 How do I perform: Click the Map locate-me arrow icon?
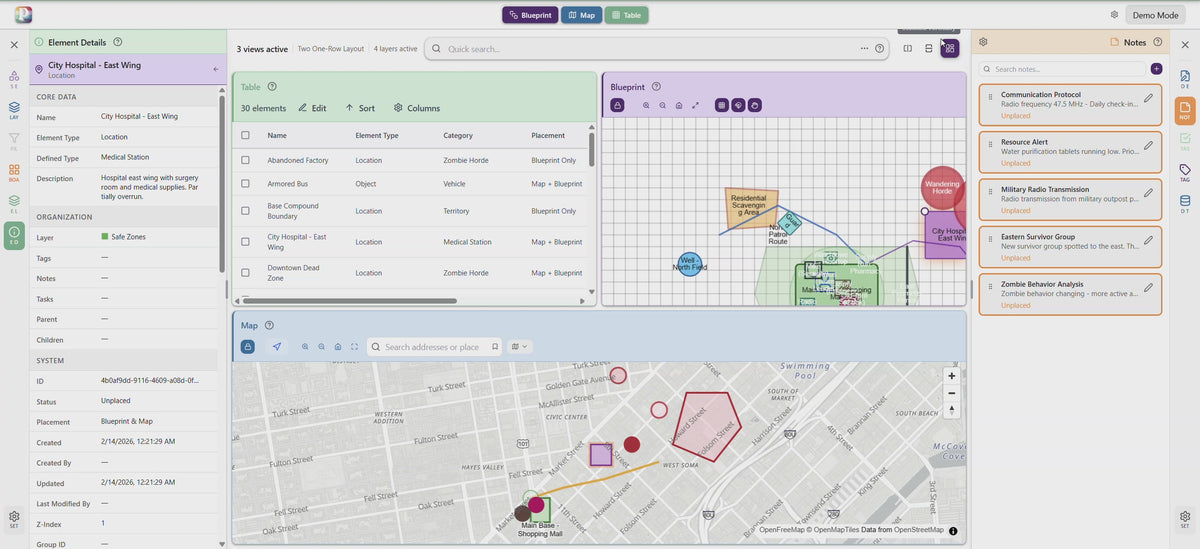[x=277, y=347]
